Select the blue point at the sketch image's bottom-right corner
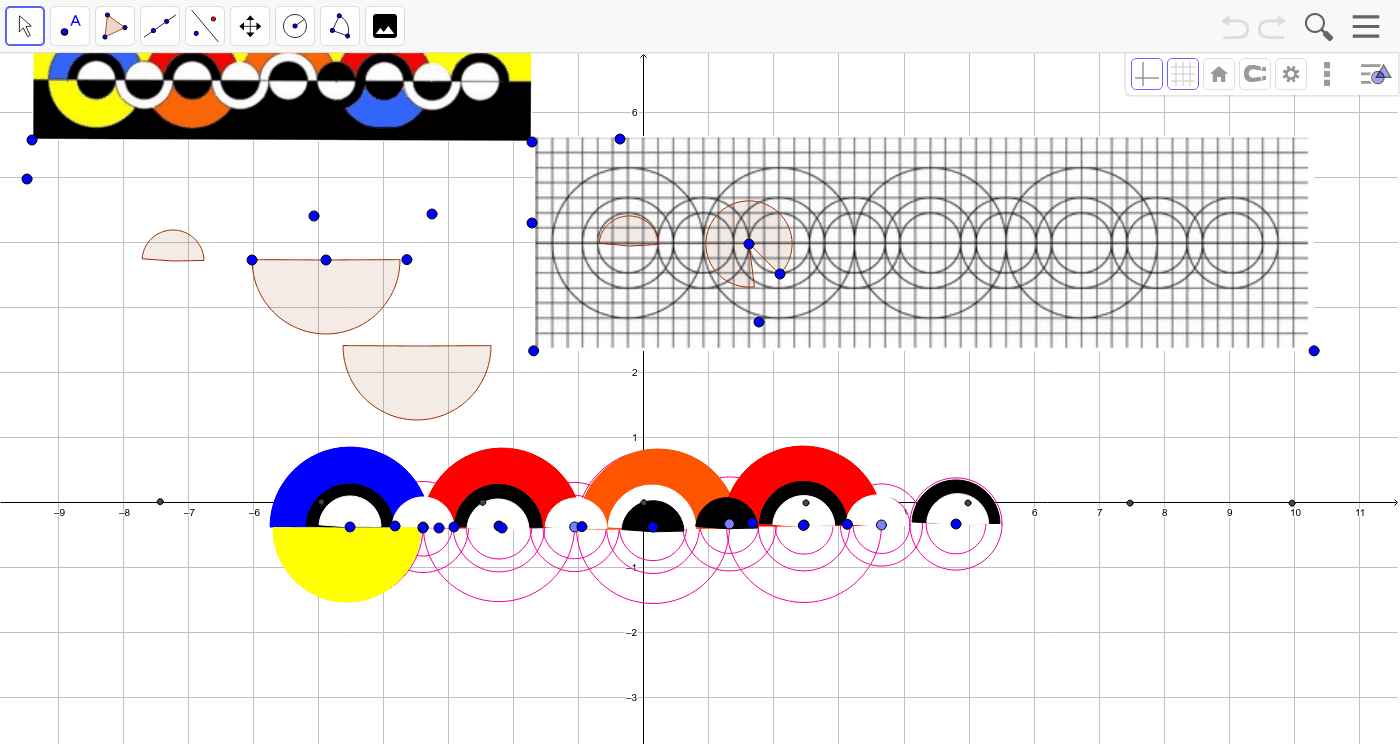 point(1314,351)
